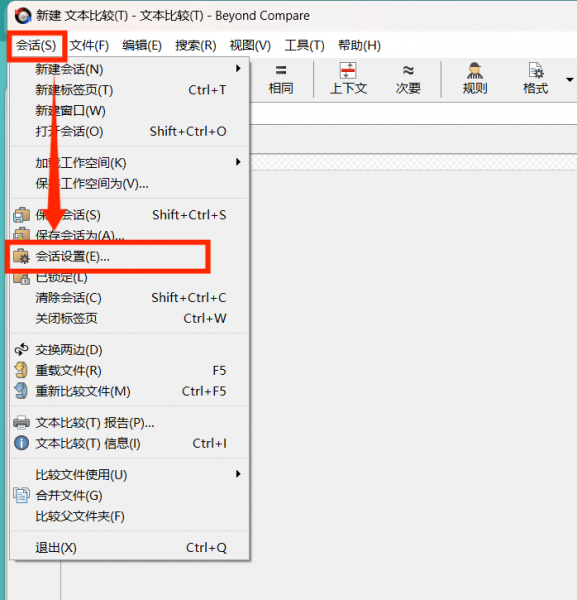Expand the 新建会话(N) submenu
The width and height of the screenshot is (577, 600).
[130, 69]
